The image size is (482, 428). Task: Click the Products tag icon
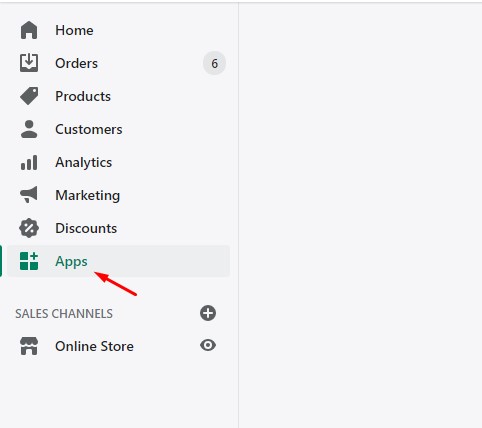point(29,96)
